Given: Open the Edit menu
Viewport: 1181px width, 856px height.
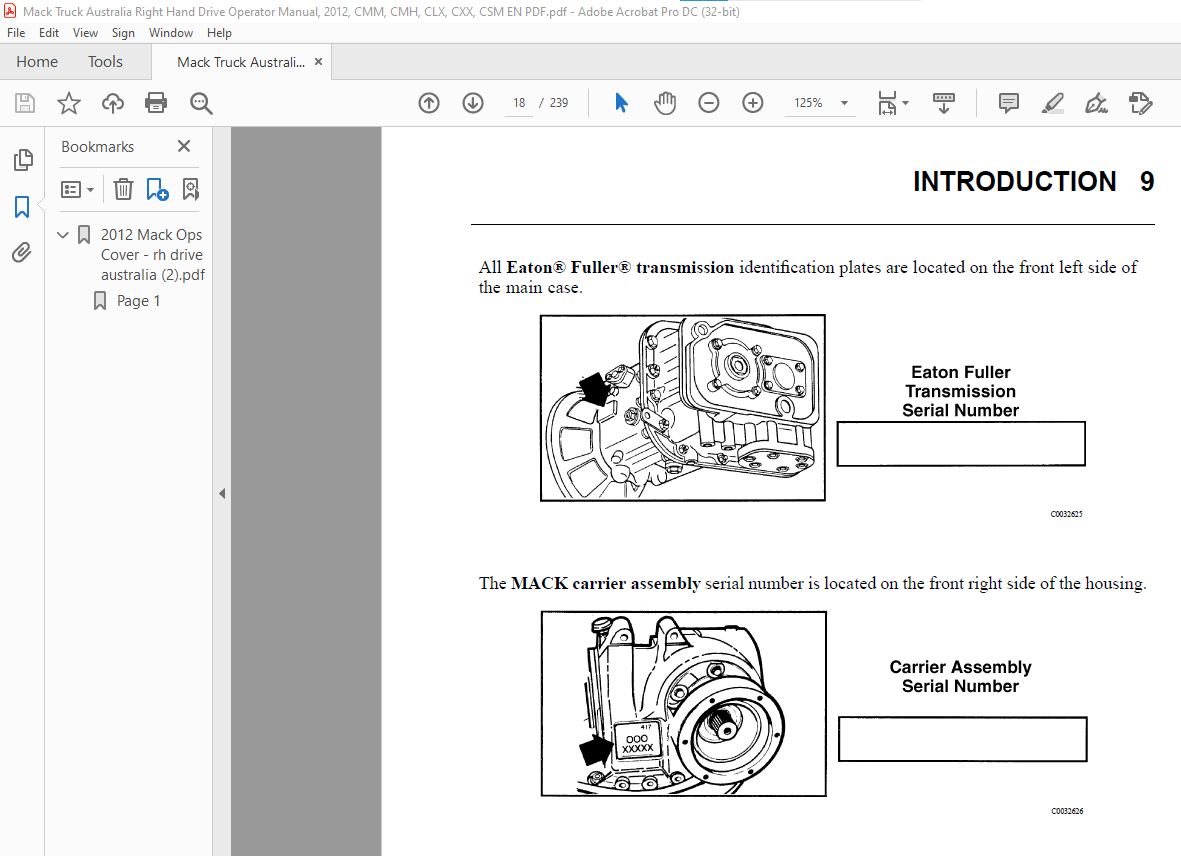Looking at the screenshot, I should click(49, 32).
